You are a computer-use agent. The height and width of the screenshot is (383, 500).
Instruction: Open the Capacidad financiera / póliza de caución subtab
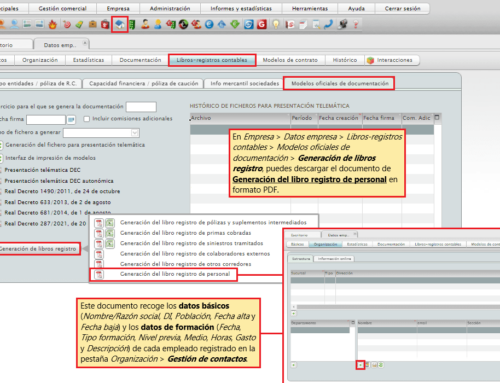click(144, 83)
